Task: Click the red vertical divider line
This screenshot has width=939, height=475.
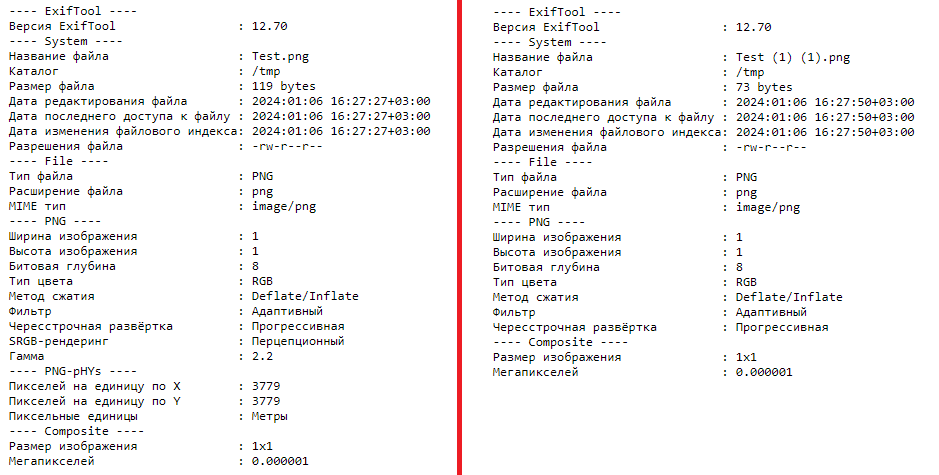Action: coord(459,237)
